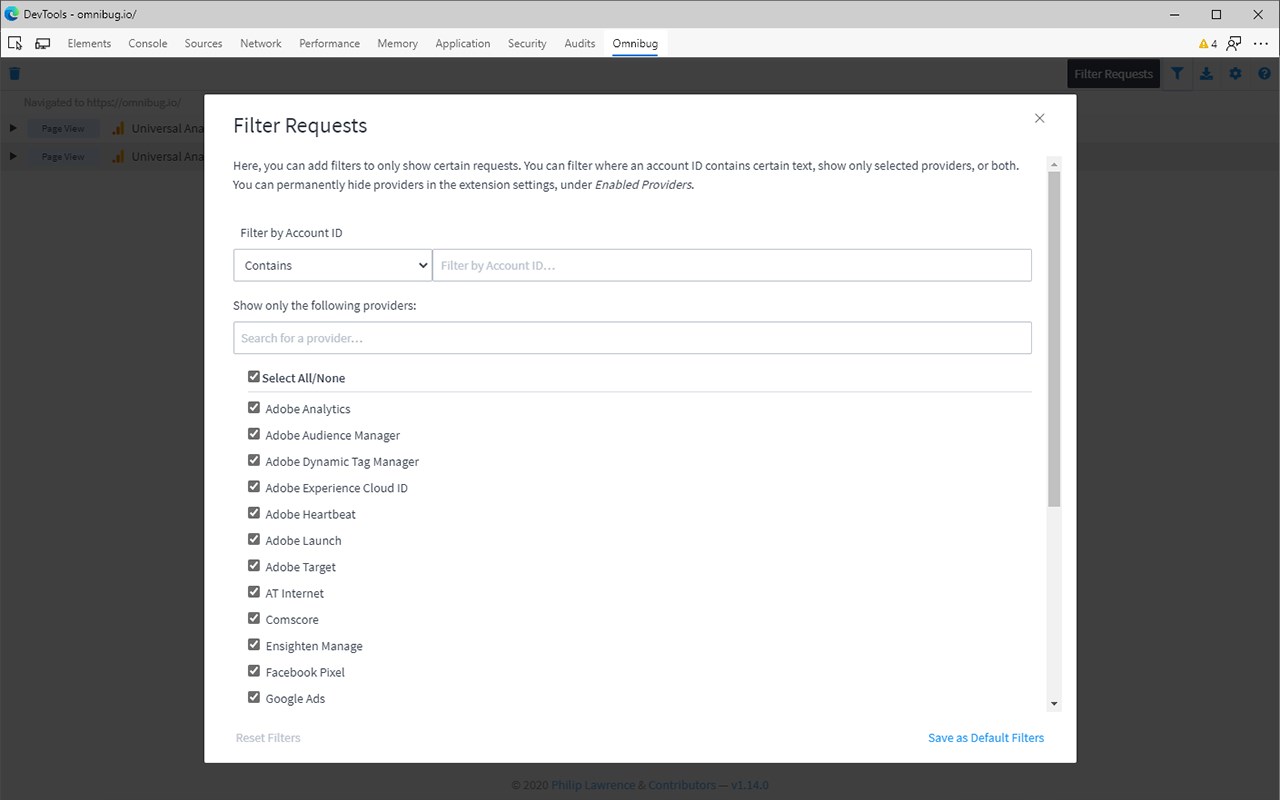The height and width of the screenshot is (800, 1280).
Task: Uncheck the Facebook Pixel checkbox
Action: [x=254, y=671]
